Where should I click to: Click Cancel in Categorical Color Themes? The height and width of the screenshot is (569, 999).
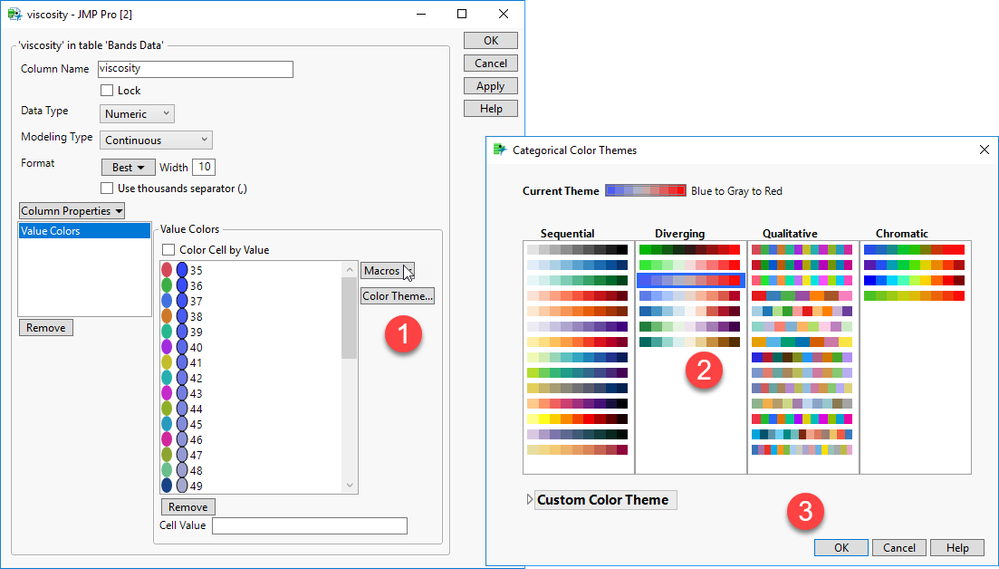coord(899,547)
